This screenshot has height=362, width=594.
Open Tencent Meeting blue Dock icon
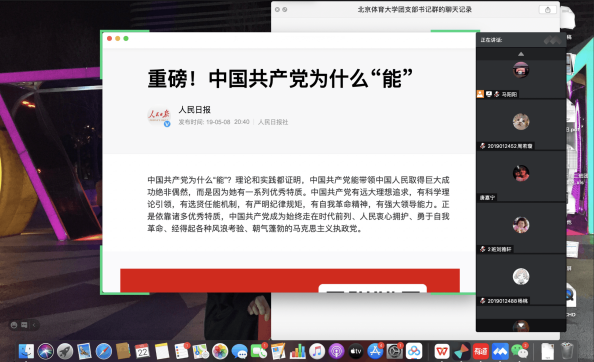point(500,352)
